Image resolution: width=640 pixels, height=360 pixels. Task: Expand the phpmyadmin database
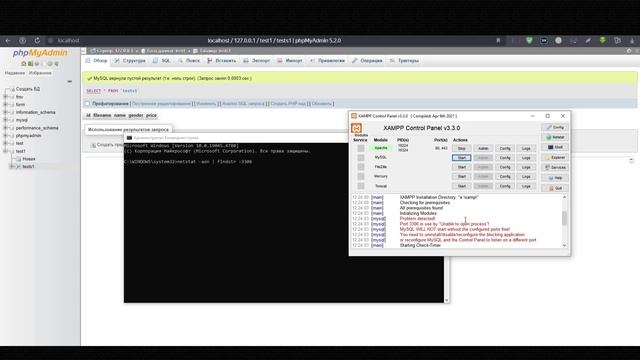tap(6, 136)
